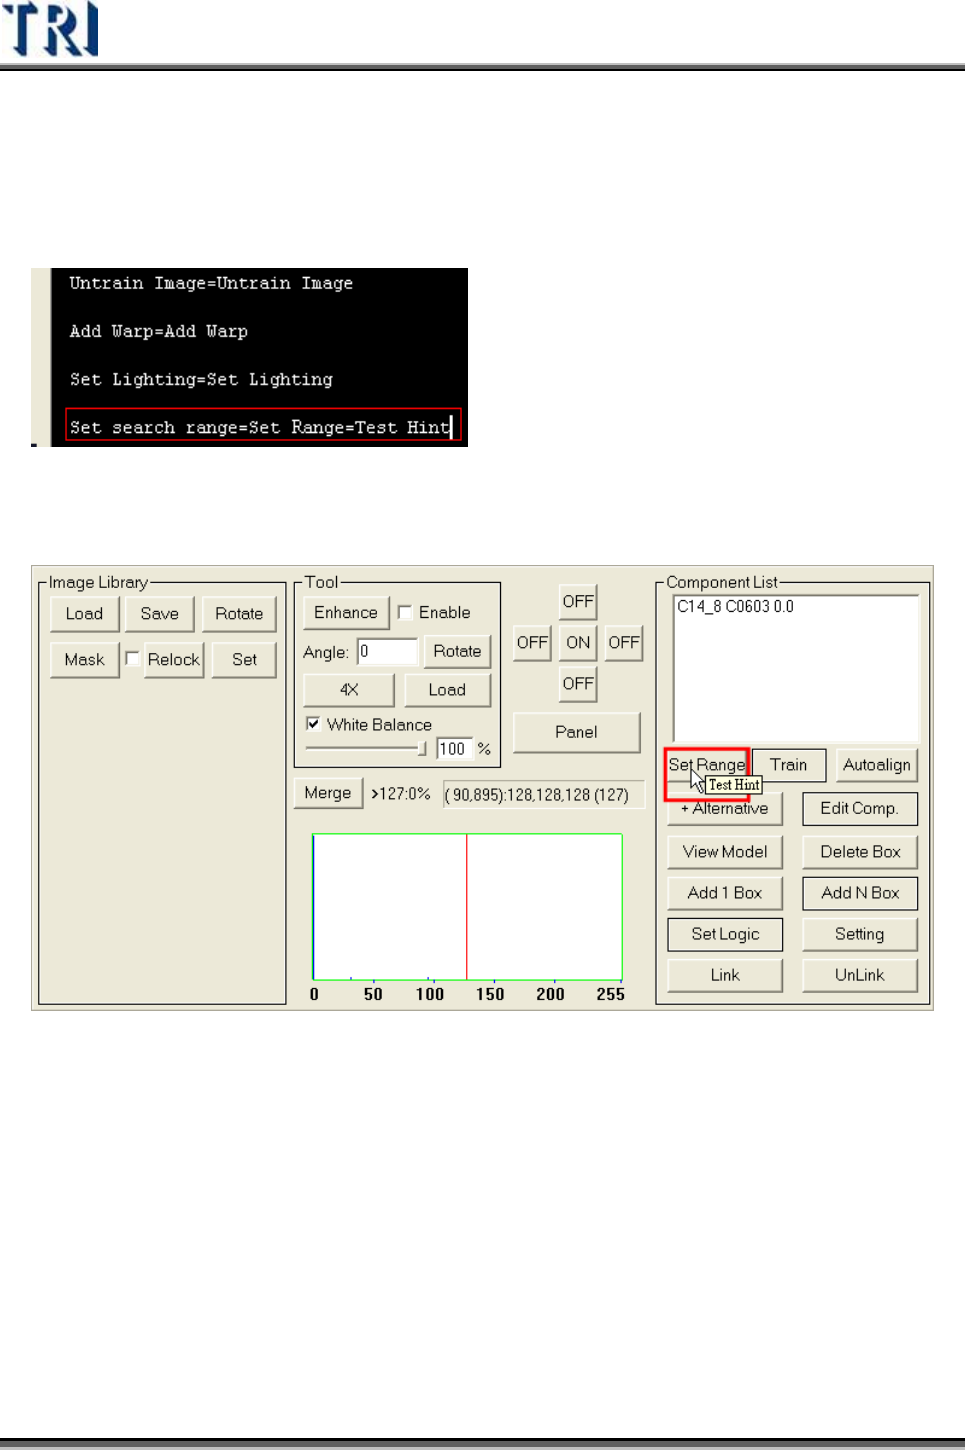Viewport: 965px width, 1450px height.
Task: Toggle the right OFF lighting button
Action: pos(624,643)
